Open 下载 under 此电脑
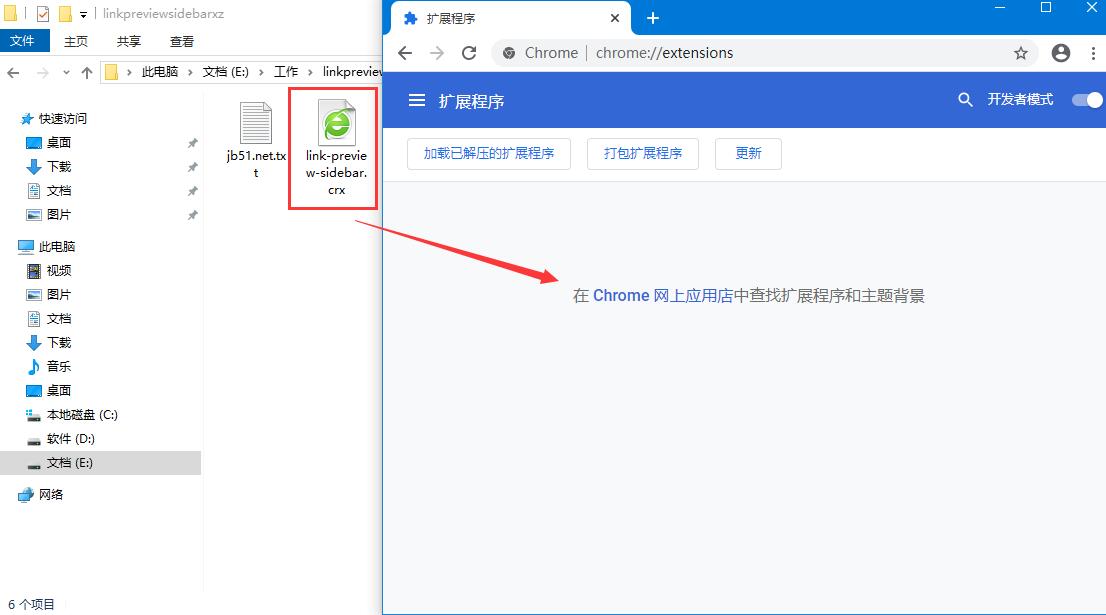Viewport: 1106px width, 615px height. pyautogui.click(x=59, y=342)
